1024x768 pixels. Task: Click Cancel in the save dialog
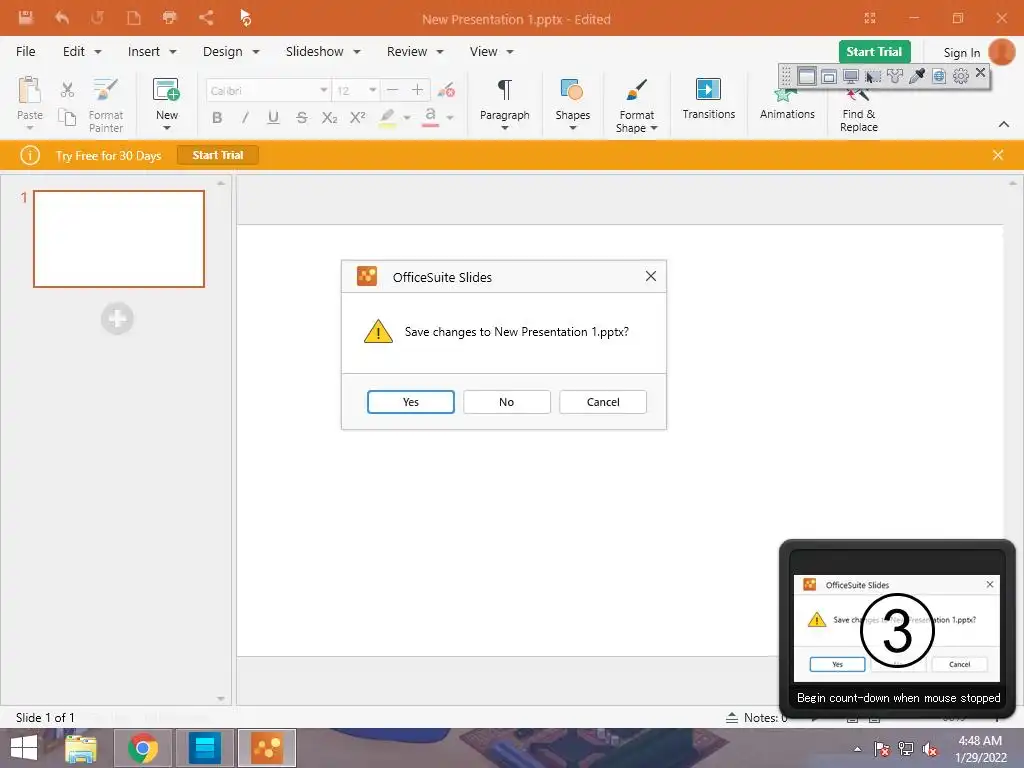point(603,402)
